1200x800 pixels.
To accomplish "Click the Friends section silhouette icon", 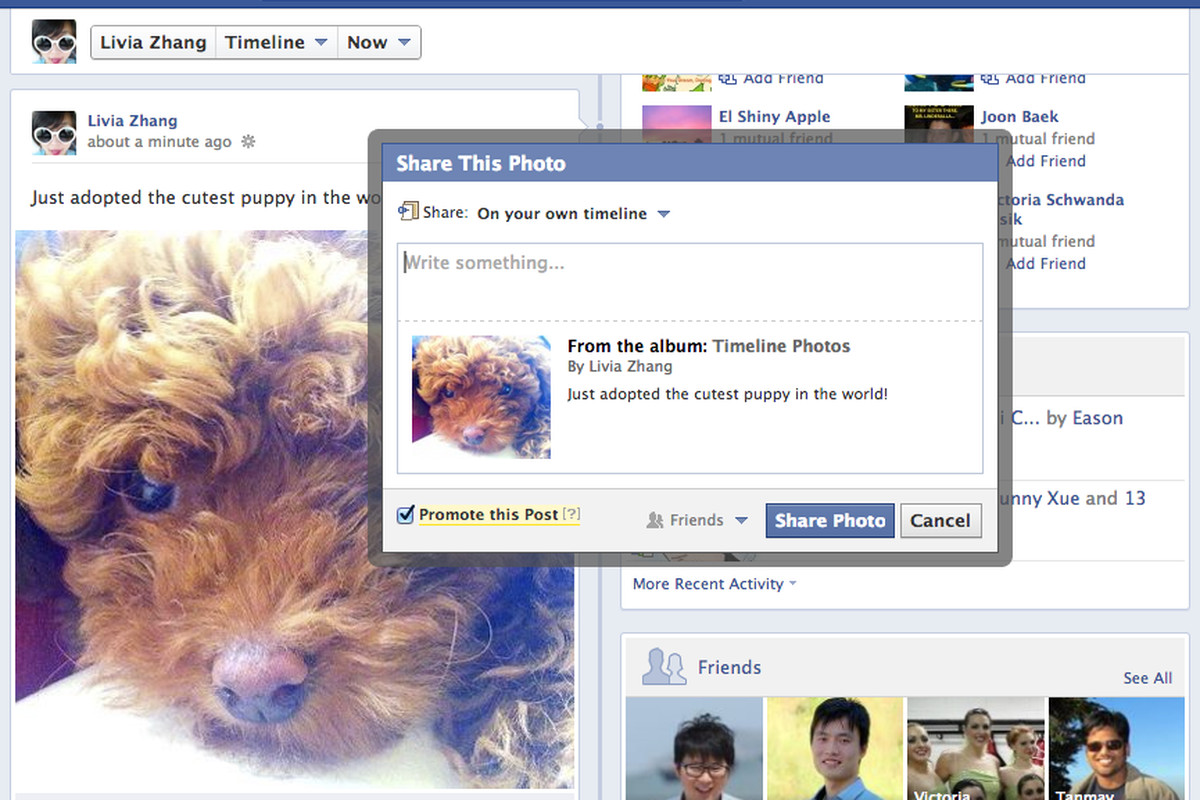I will pos(664,667).
